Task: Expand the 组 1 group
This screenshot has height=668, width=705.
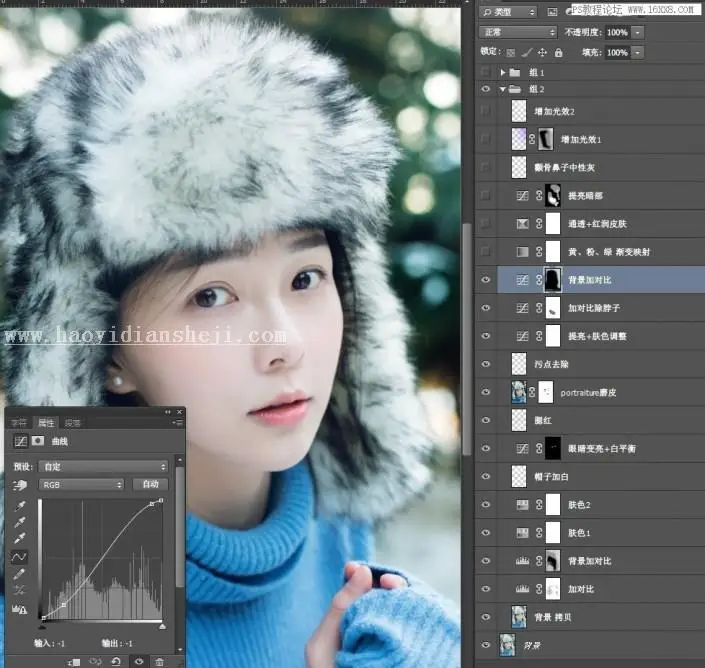Action: (x=503, y=72)
